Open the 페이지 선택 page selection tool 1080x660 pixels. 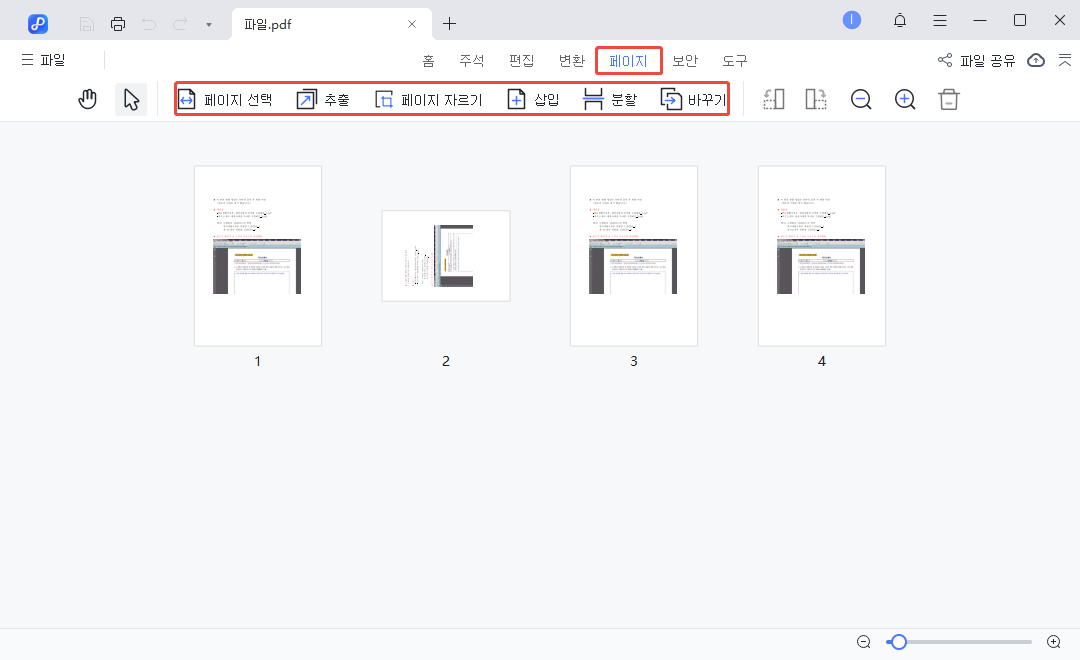point(225,99)
